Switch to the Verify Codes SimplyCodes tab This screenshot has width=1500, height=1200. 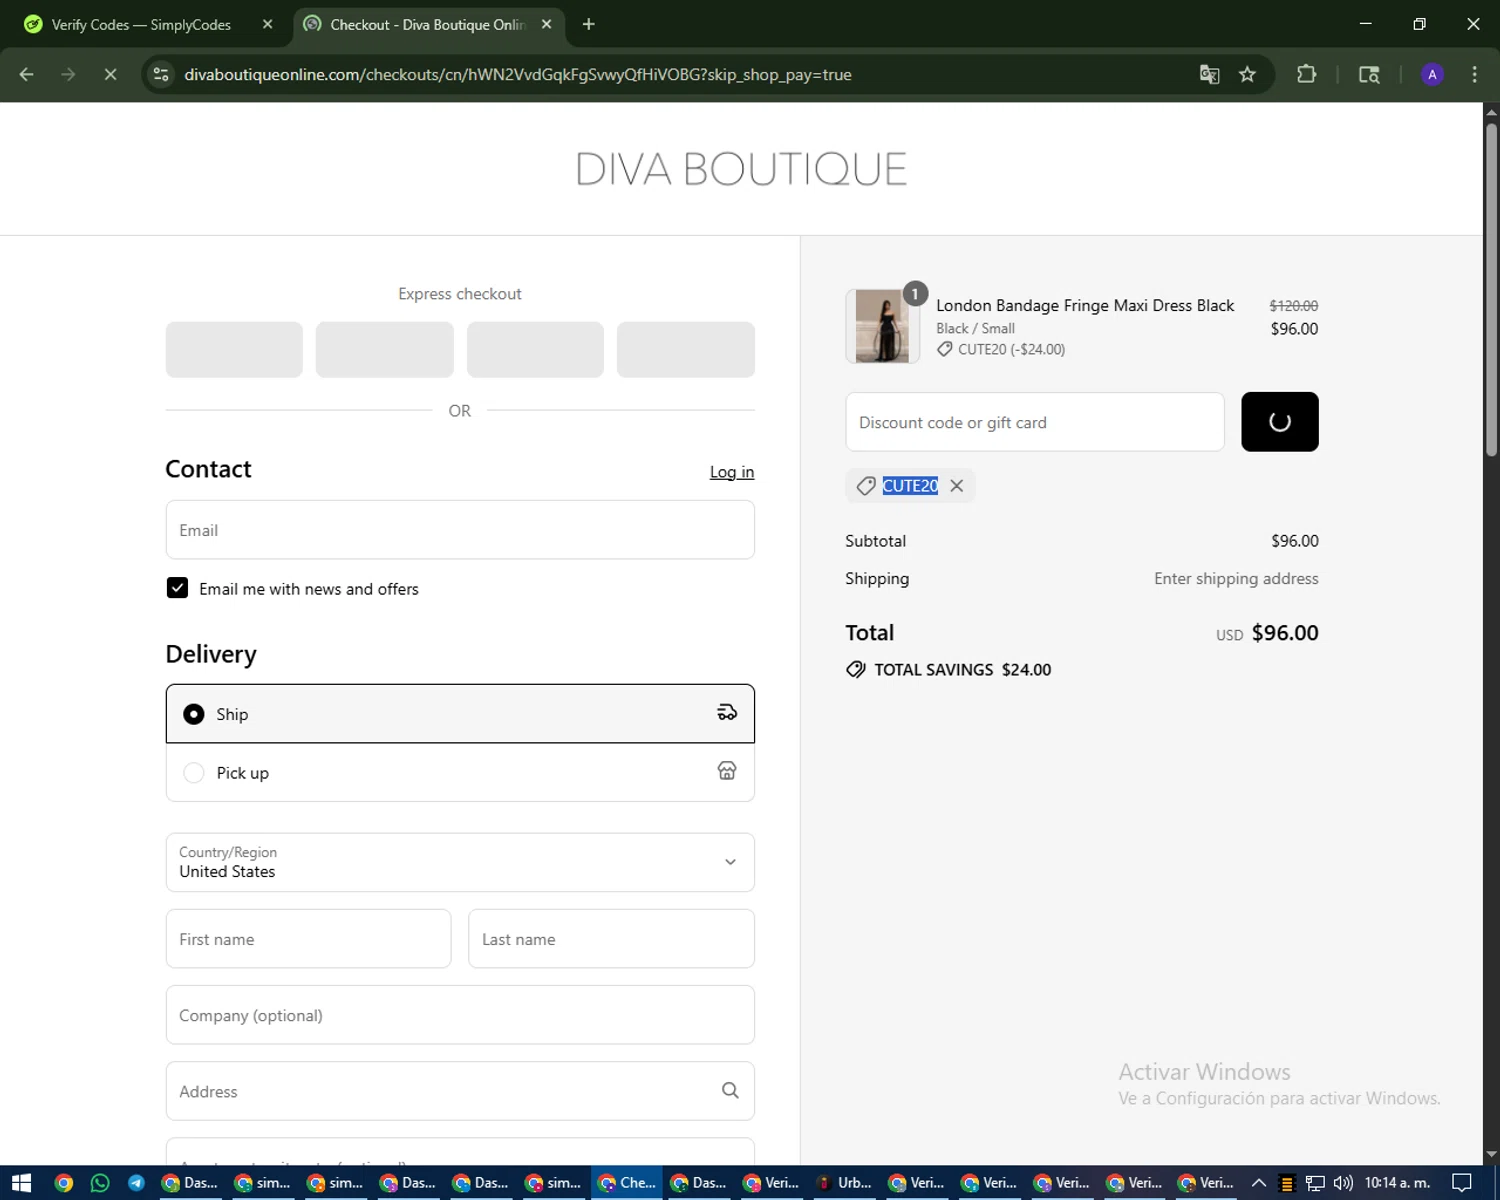pos(140,25)
